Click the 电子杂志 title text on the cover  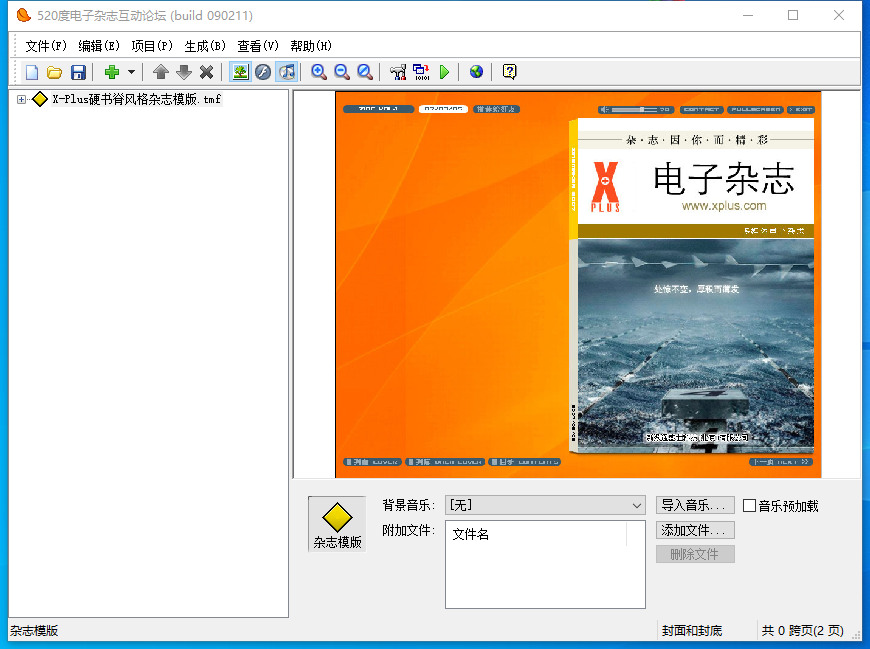click(x=724, y=179)
